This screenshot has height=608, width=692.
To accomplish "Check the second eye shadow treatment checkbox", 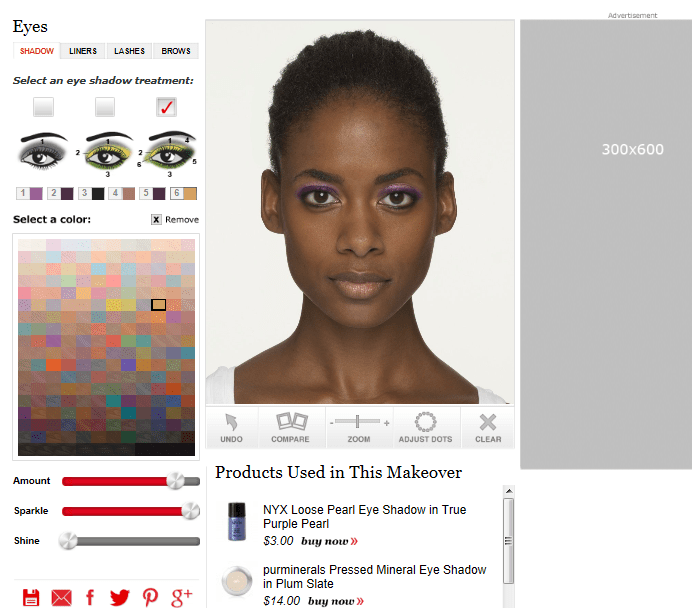I will click(x=105, y=106).
